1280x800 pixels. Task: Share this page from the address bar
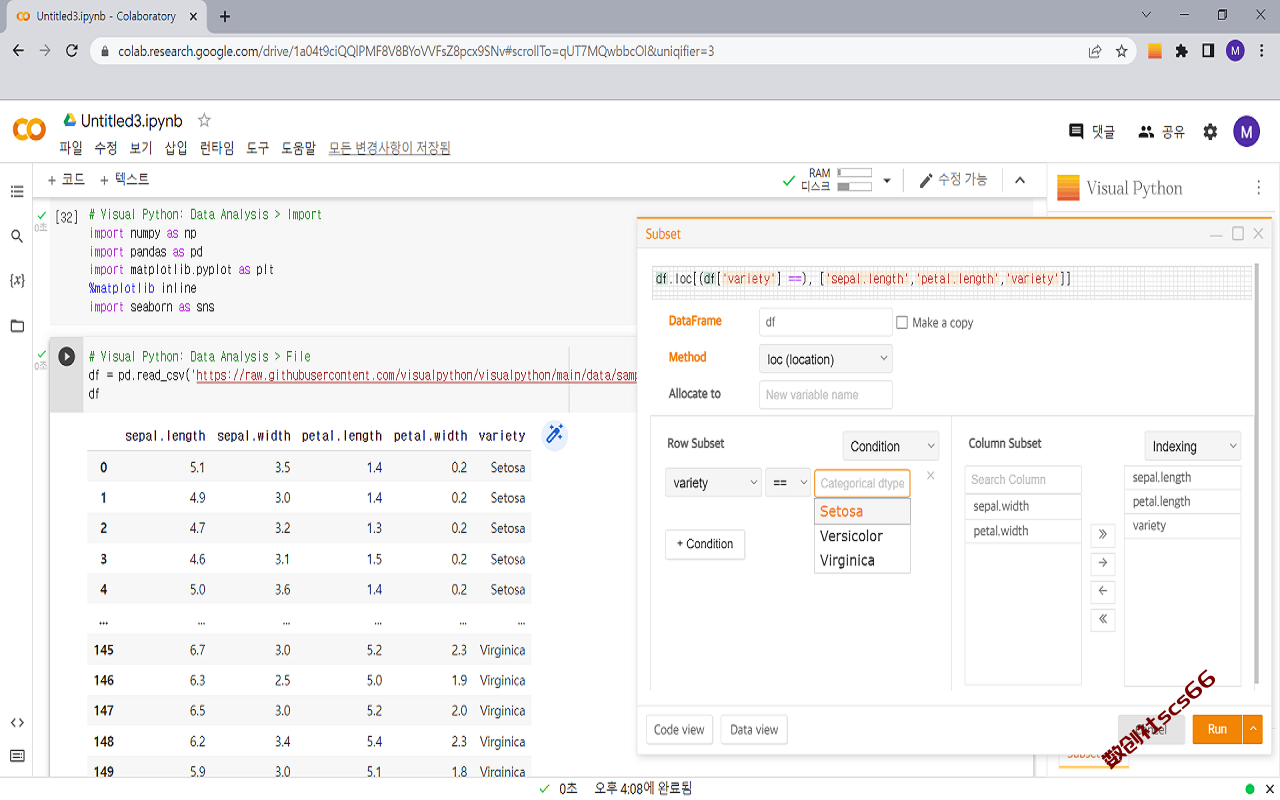(x=1095, y=51)
